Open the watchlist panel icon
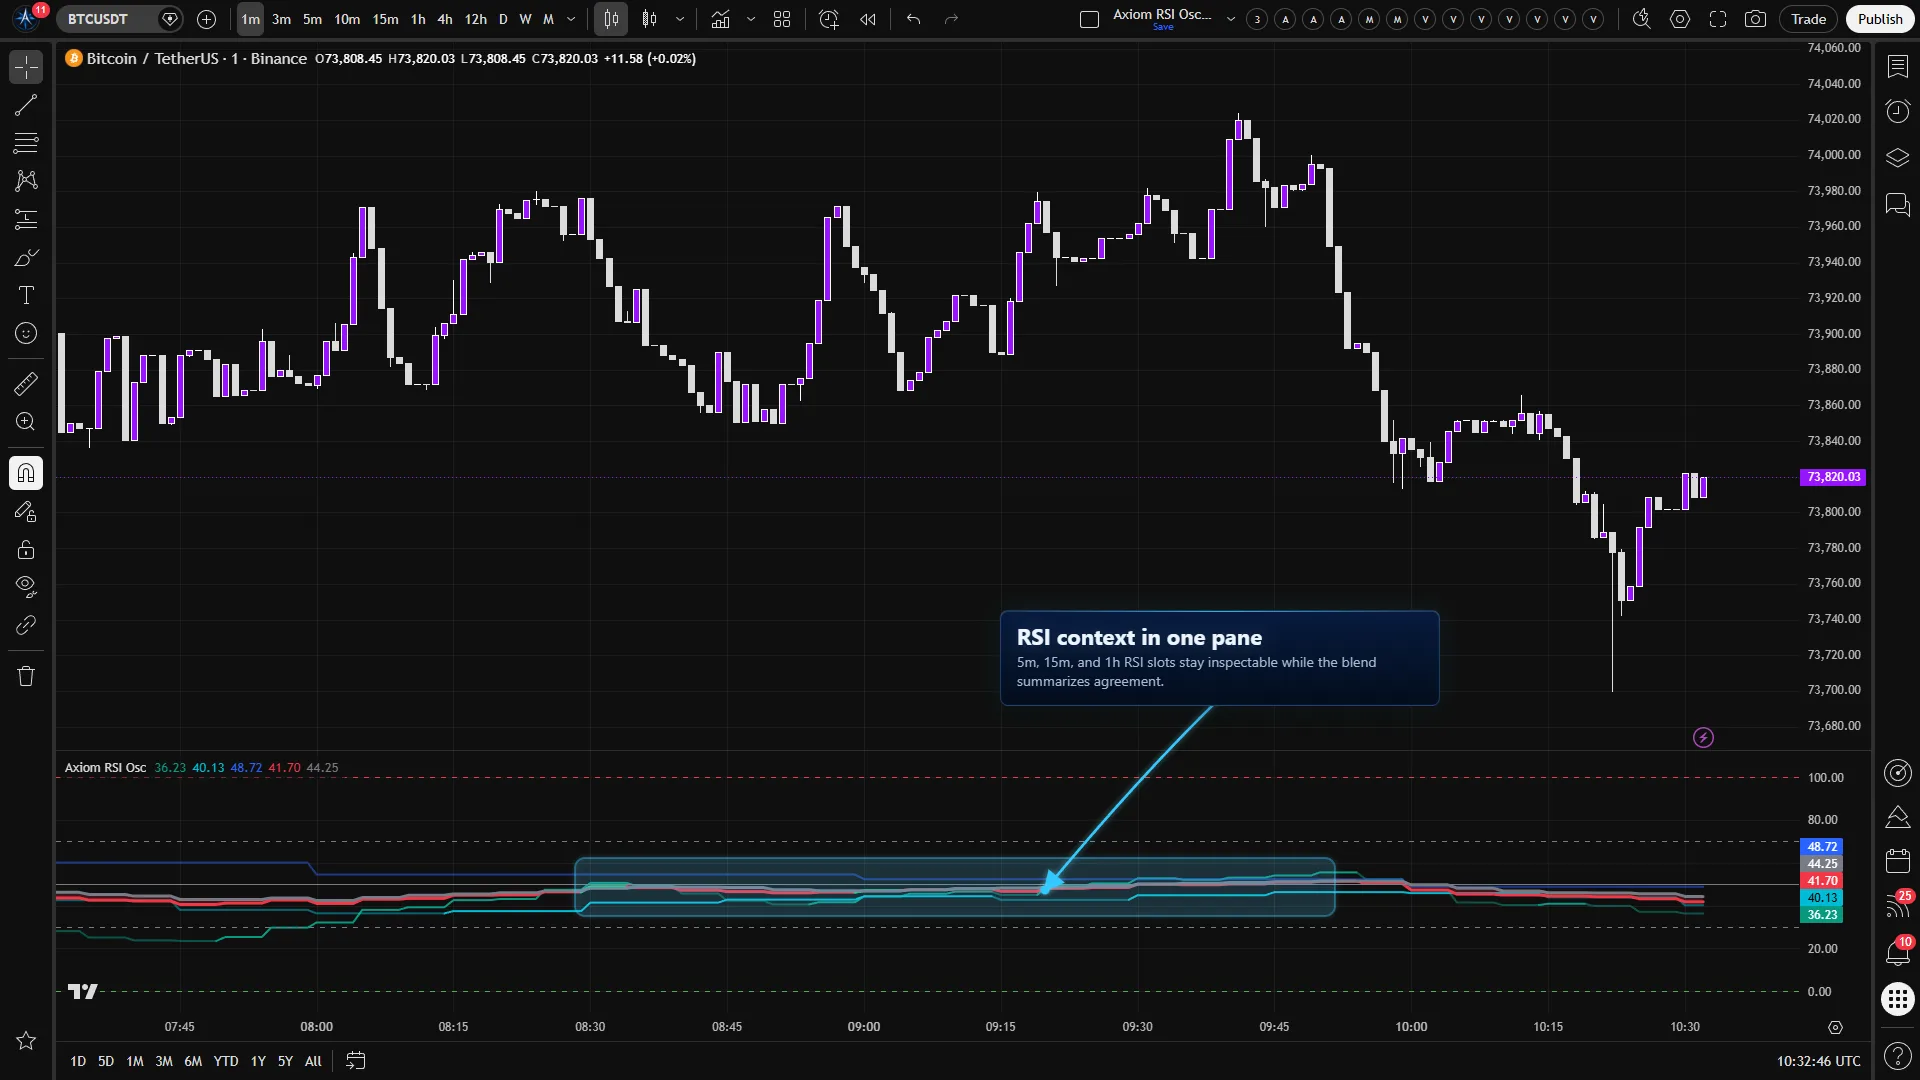Screen dimensions: 1920x1080 click(1897, 66)
